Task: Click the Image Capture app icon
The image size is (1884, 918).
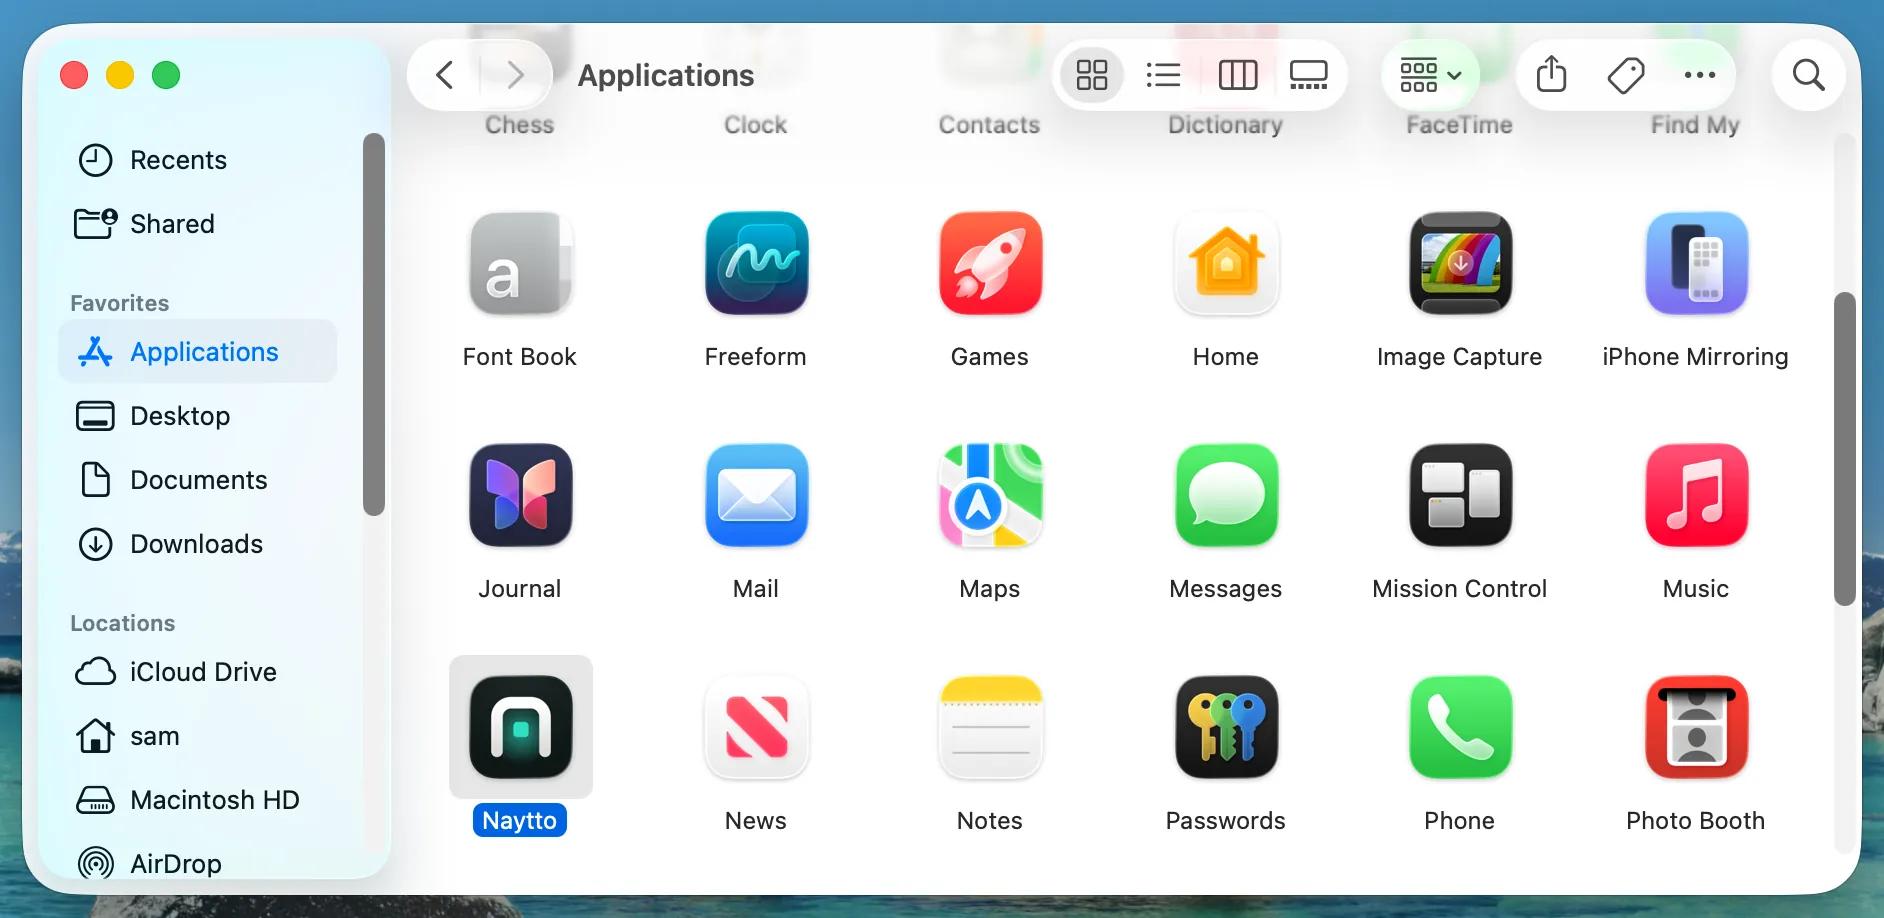Action: [x=1460, y=263]
